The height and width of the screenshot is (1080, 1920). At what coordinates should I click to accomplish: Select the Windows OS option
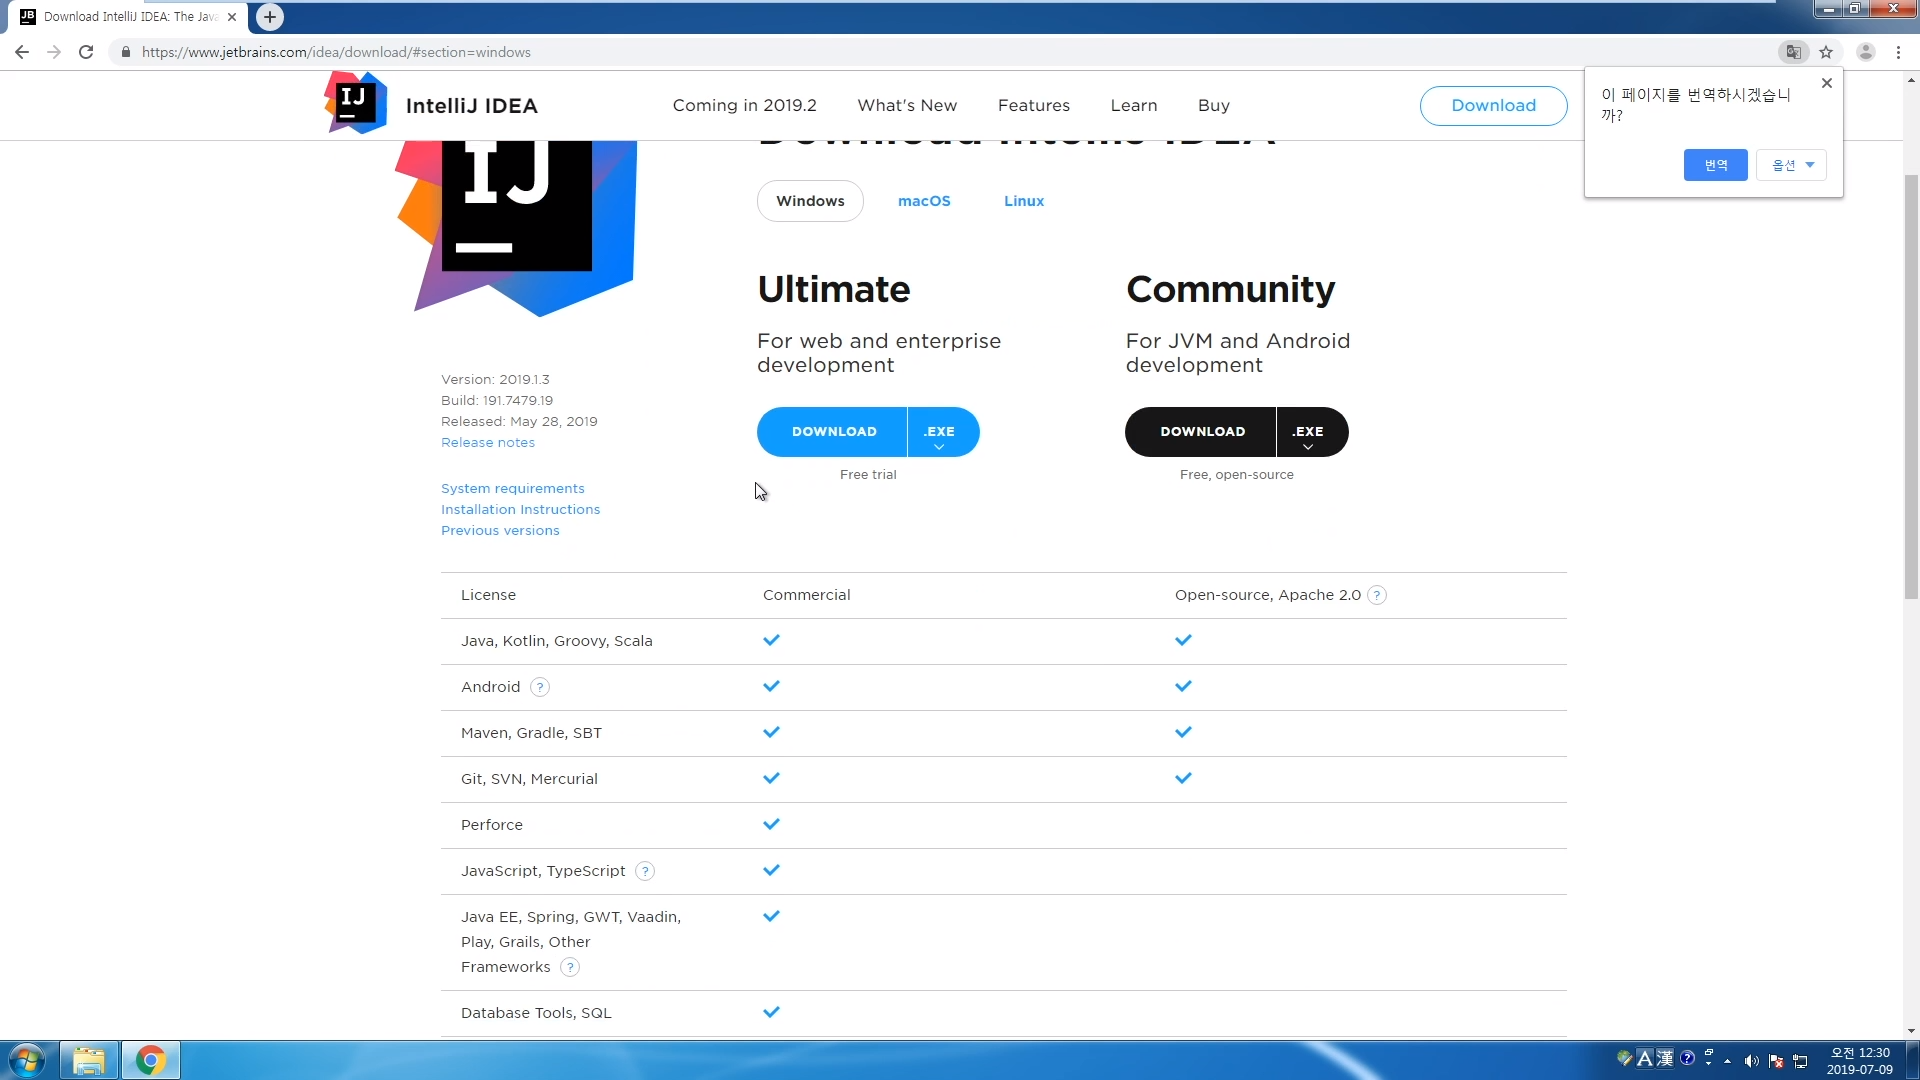point(810,201)
